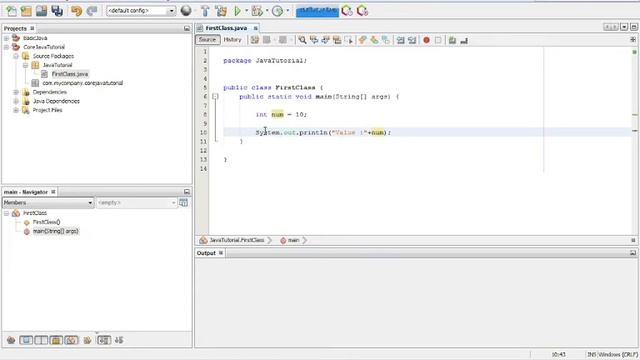The image size is (640, 360).
Task: Collapse the JavaTutorial package node
Action: coord(25,65)
